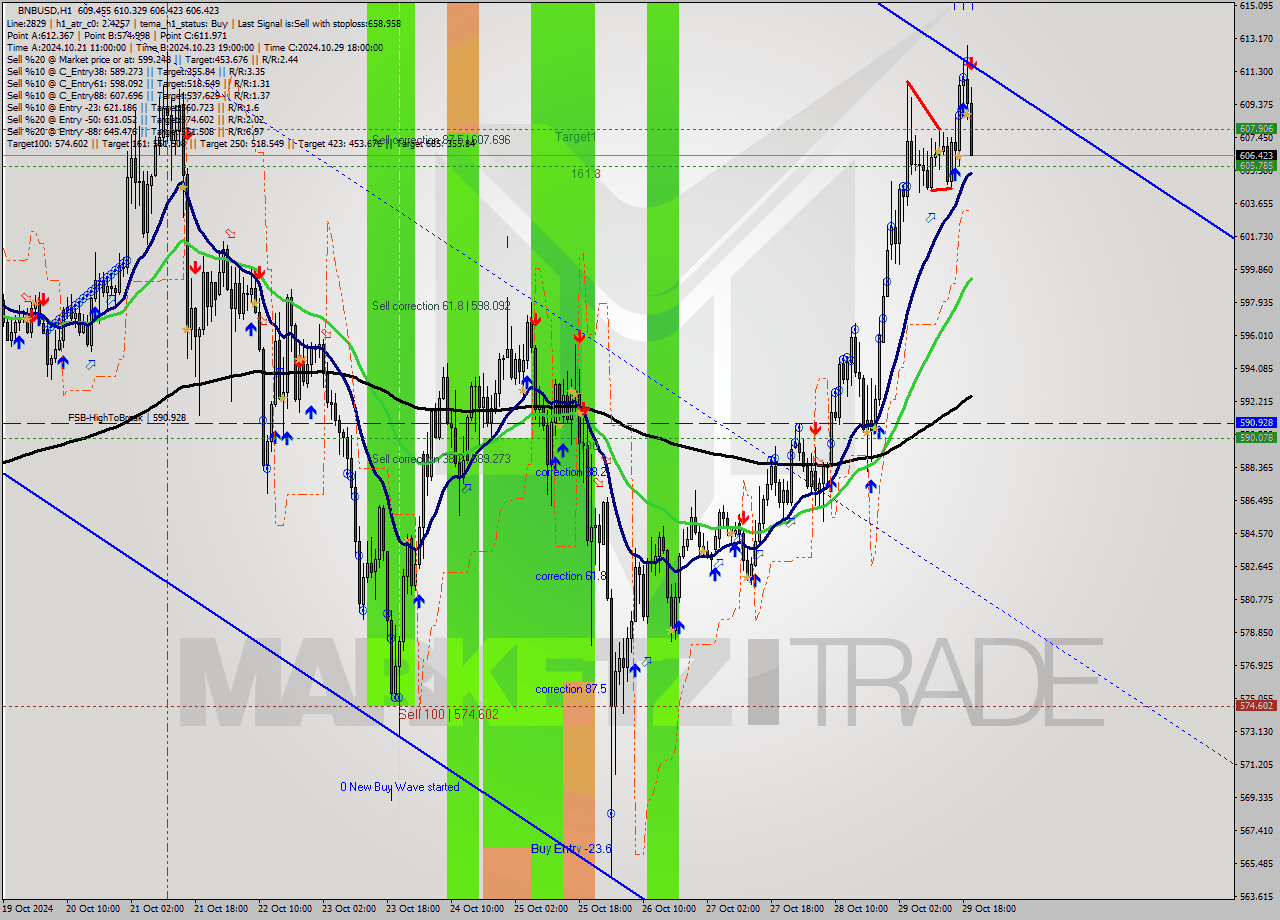
Task: Click the red 574.602 price tag
Action: click(x=1256, y=705)
